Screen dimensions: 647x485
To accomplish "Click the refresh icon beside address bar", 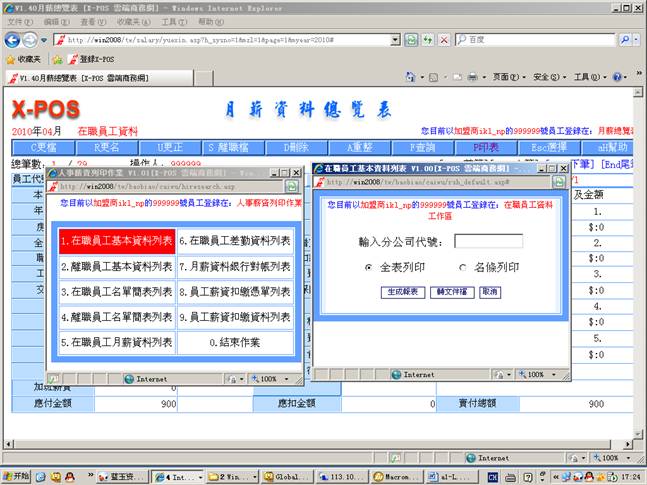I will pyautogui.click(x=410, y=39).
